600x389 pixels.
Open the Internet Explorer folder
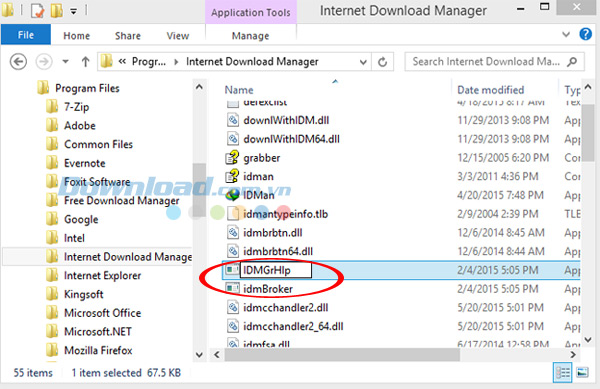tap(102, 275)
